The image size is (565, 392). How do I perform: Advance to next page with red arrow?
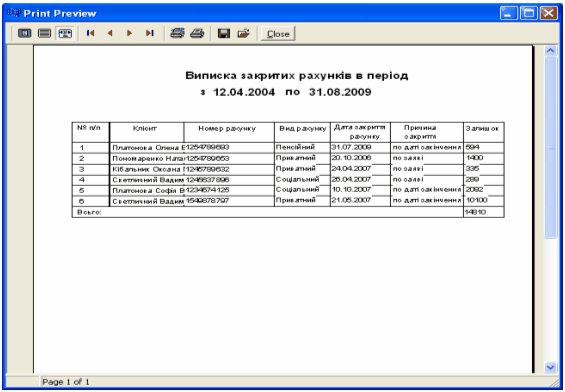click(x=129, y=34)
